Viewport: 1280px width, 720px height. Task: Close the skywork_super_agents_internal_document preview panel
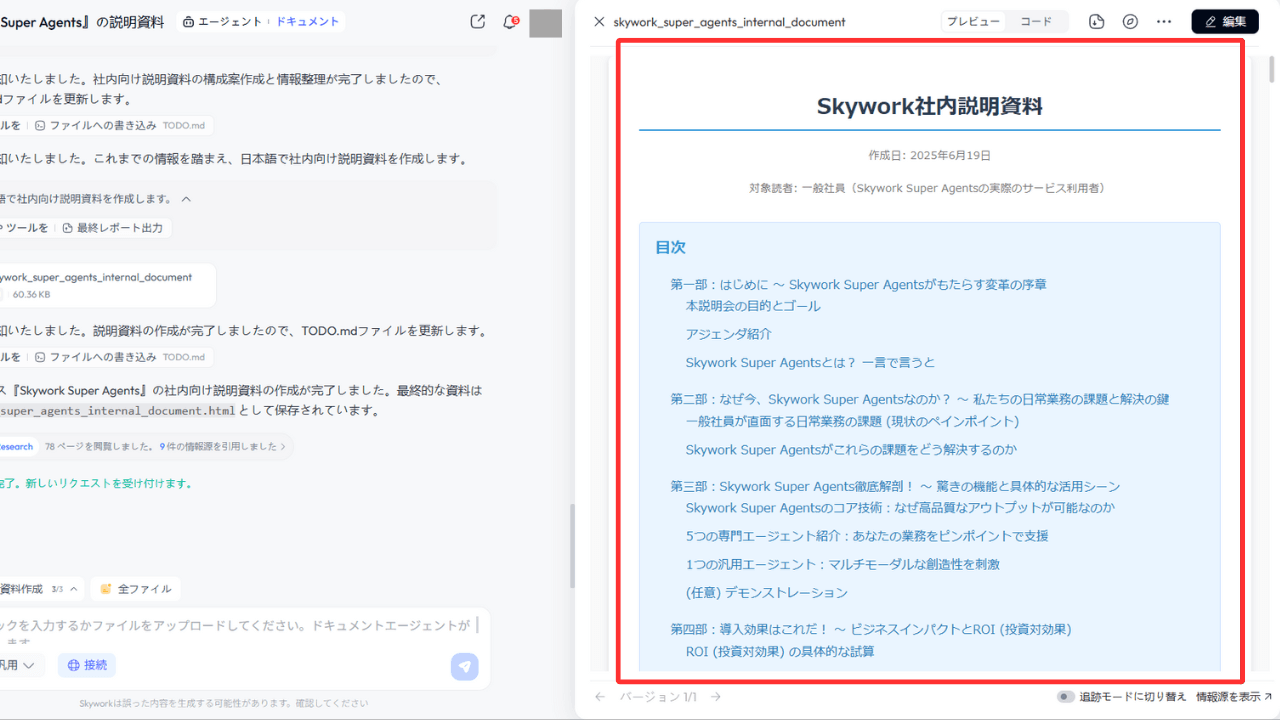tap(599, 21)
